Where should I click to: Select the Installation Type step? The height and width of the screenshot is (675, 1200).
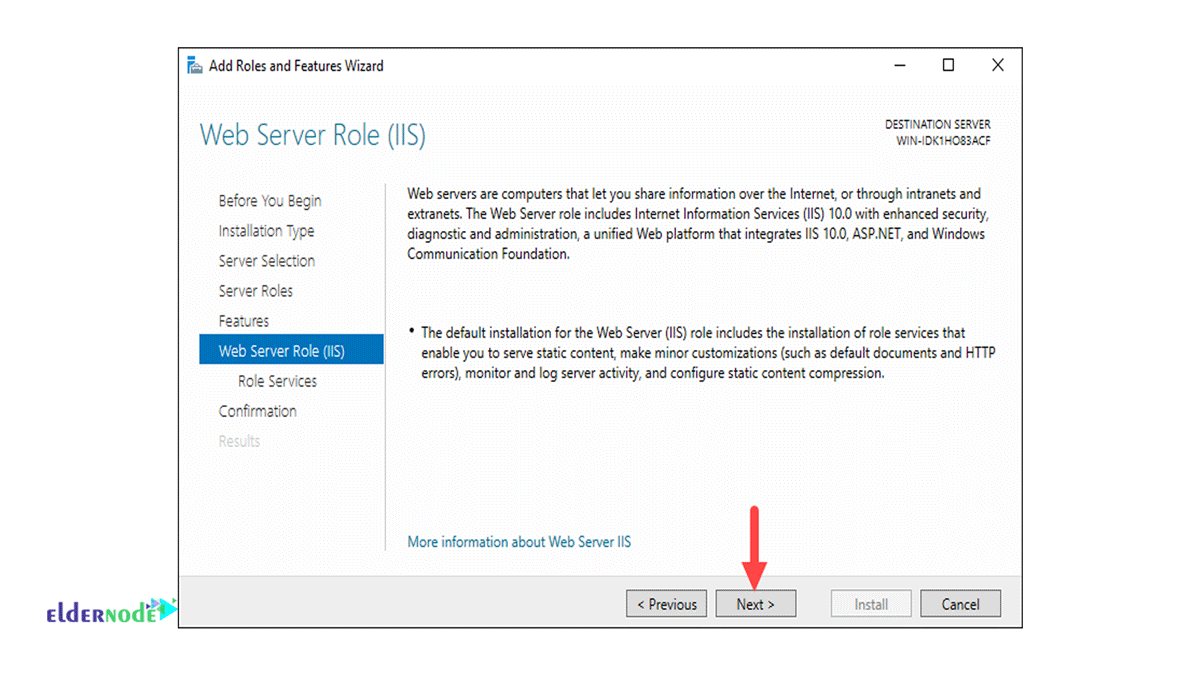(266, 230)
